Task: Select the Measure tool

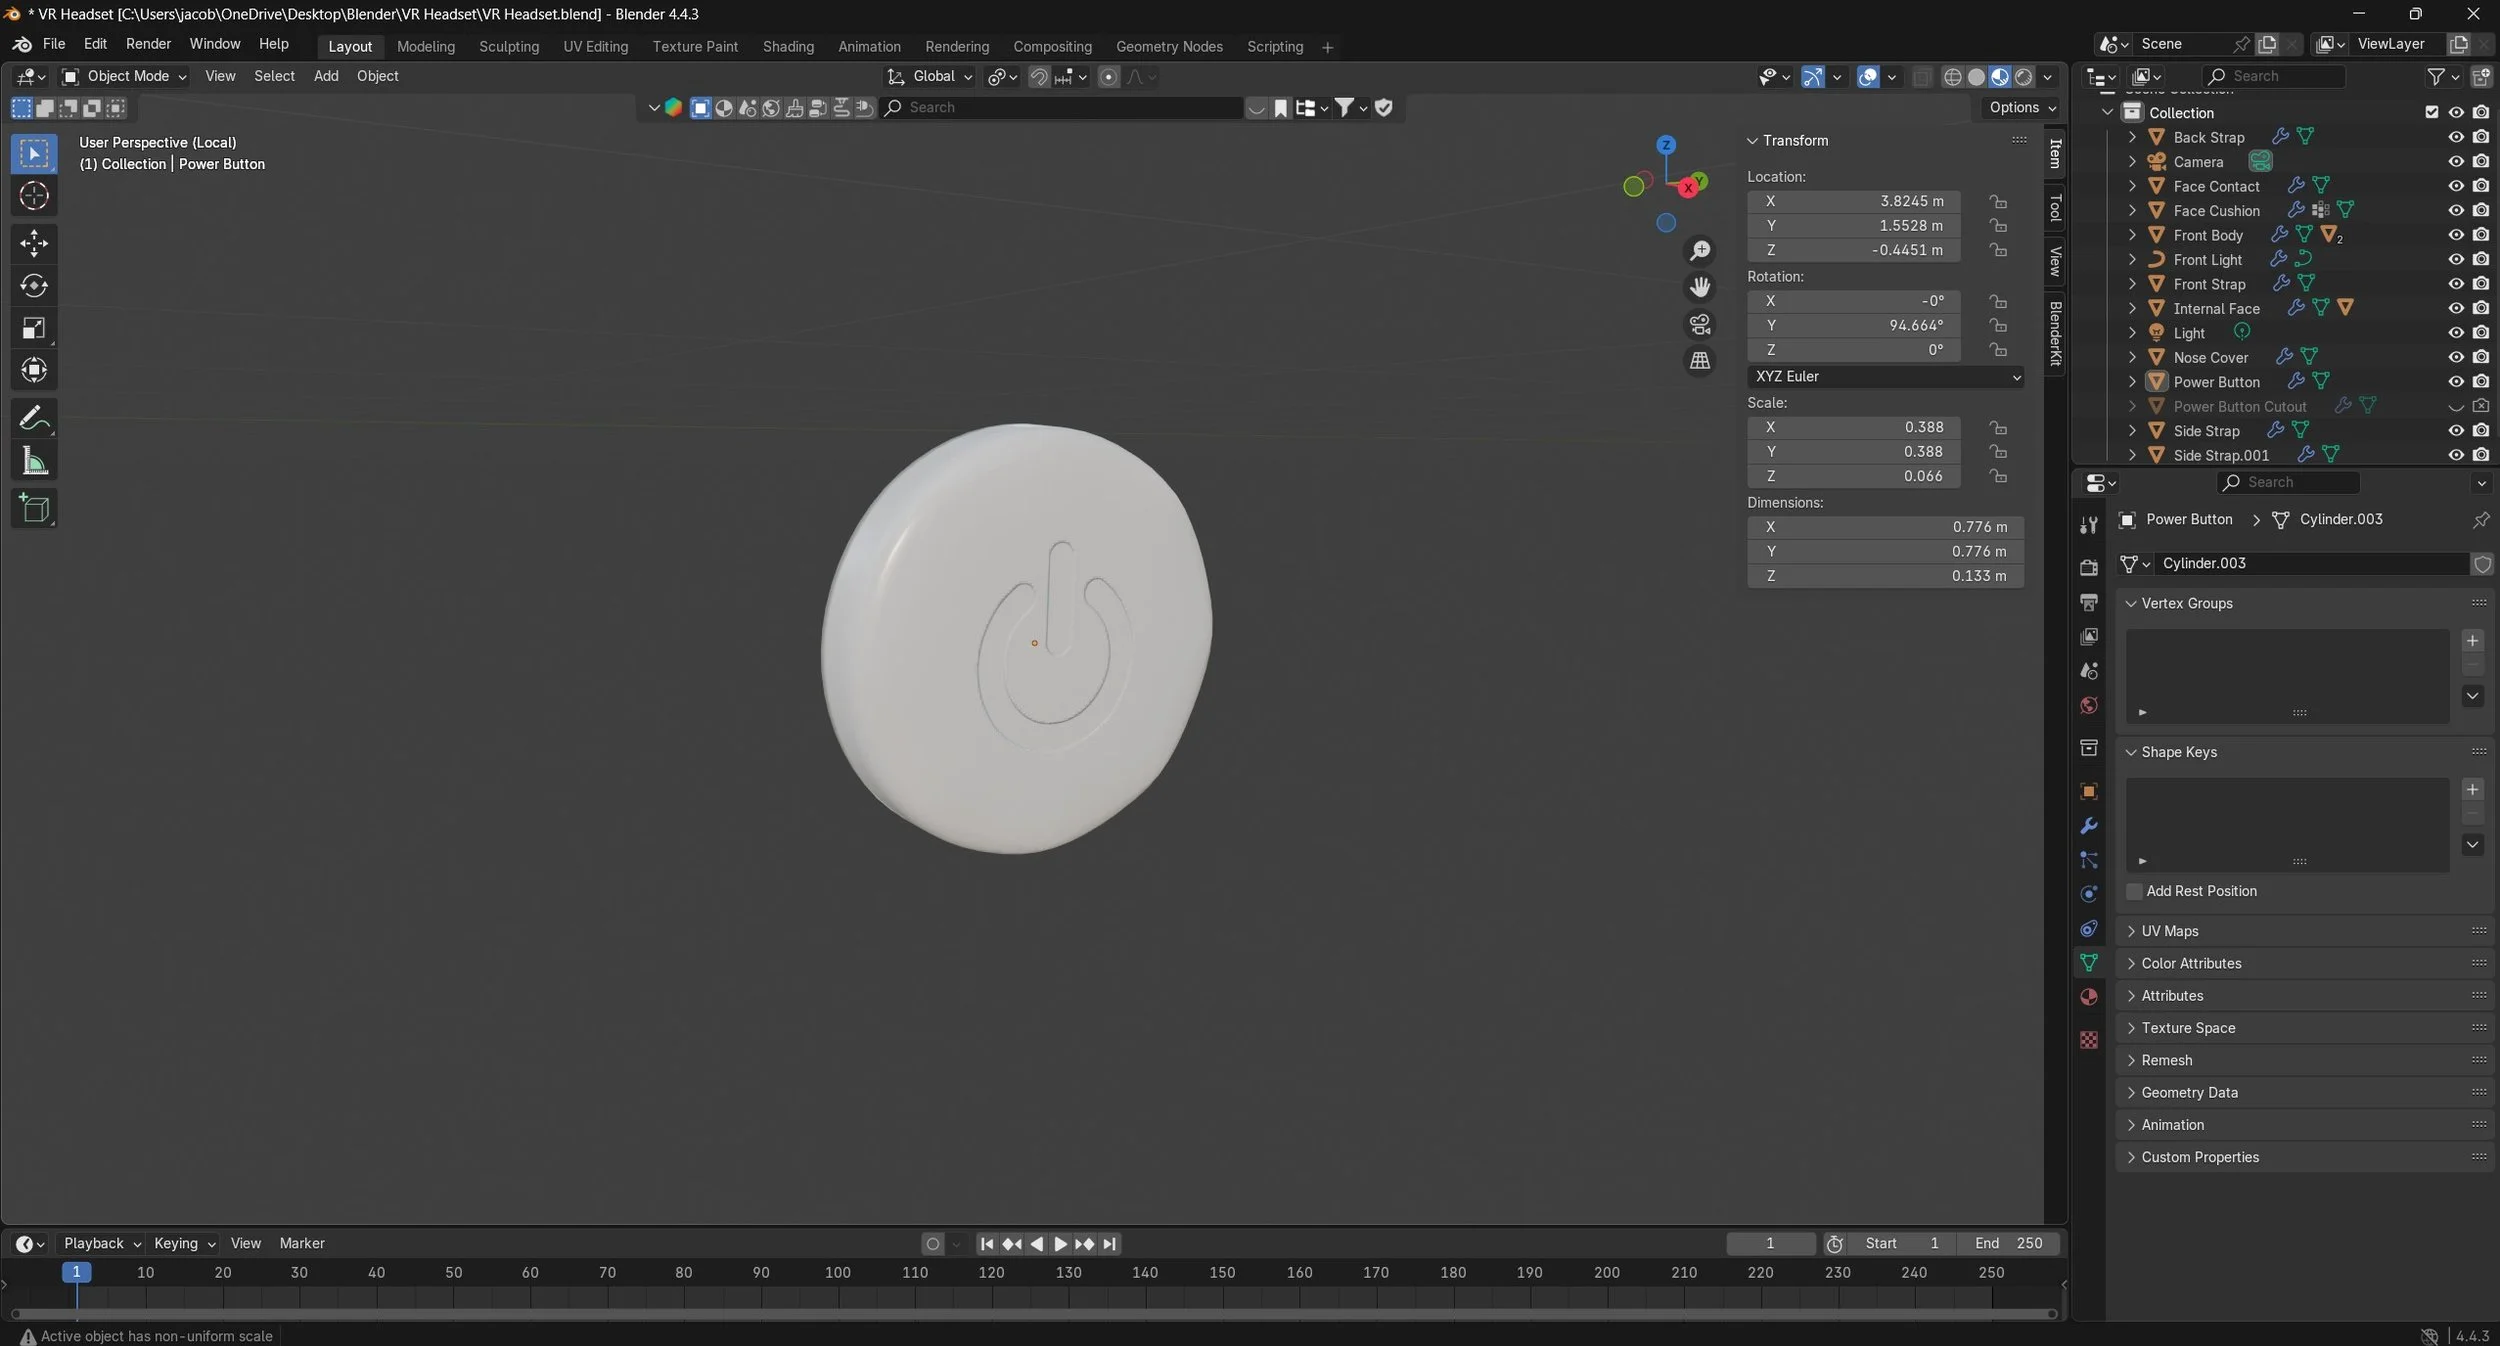Action: tap(34, 461)
